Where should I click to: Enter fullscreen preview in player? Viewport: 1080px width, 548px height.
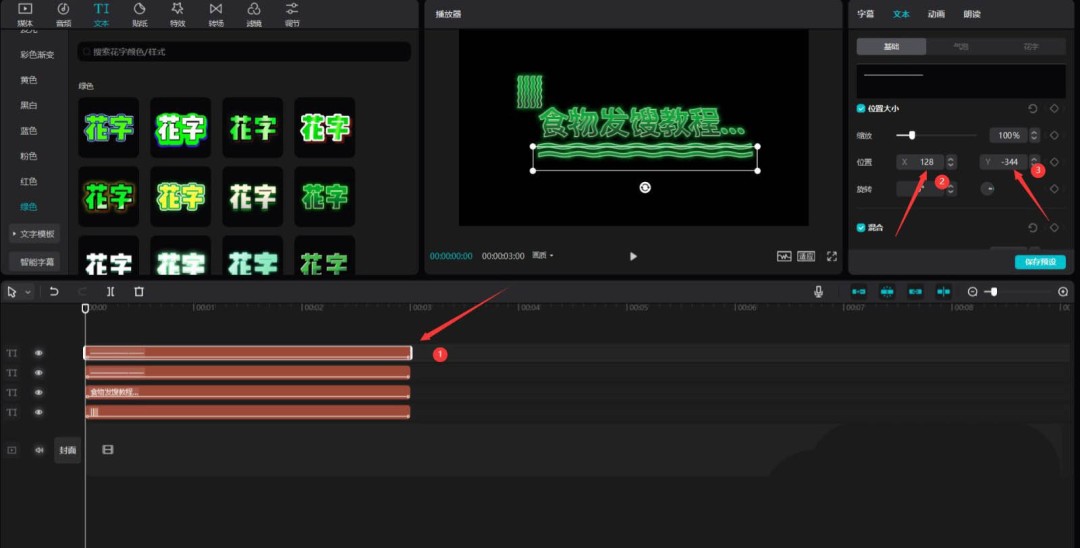point(831,256)
